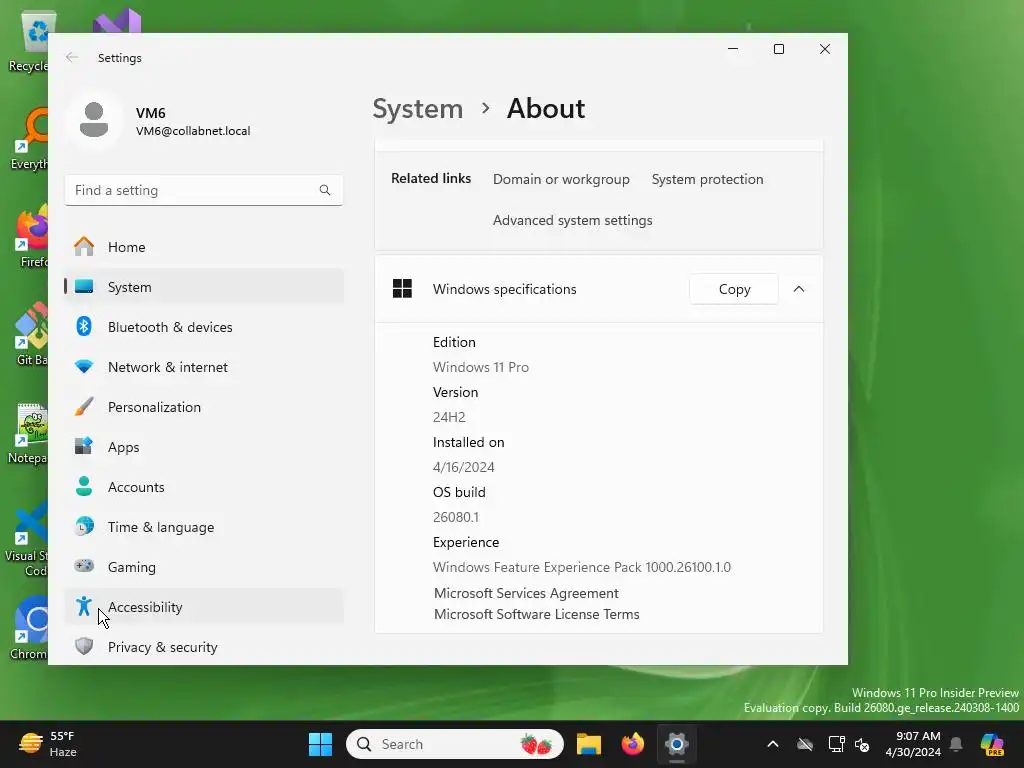The height and width of the screenshot is (768, 1024).
Task: Click the Windows logo beside Windows specifications
Action: (x=402, y=288)
